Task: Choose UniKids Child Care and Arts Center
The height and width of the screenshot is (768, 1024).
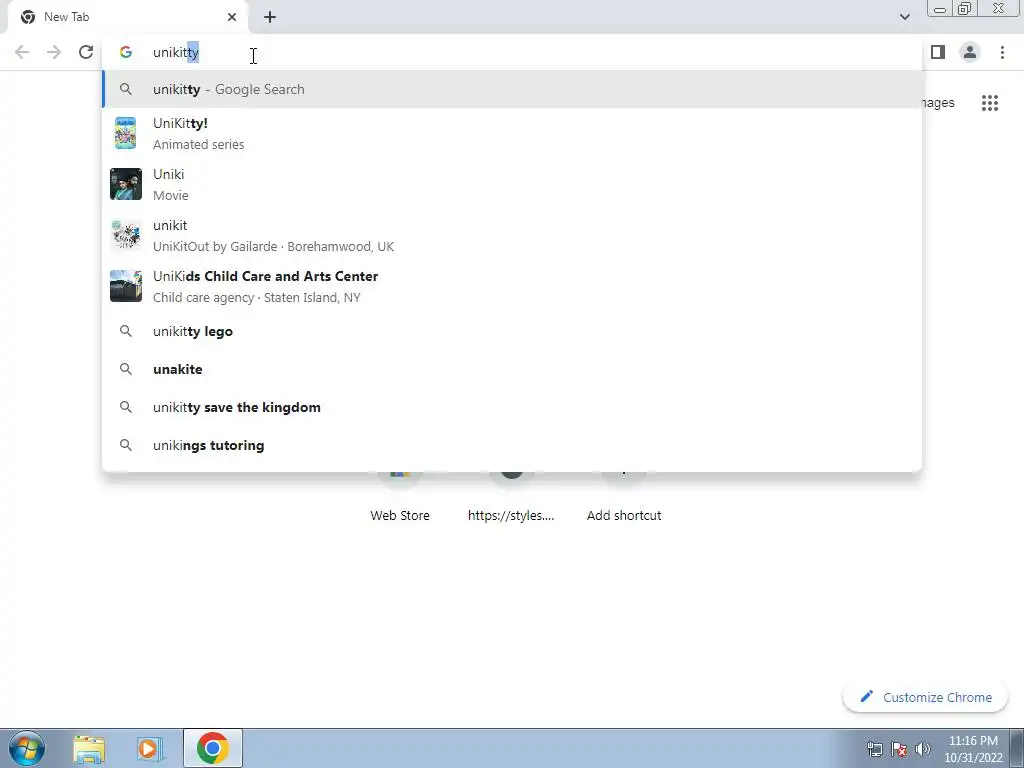Action: coord(512,286)
